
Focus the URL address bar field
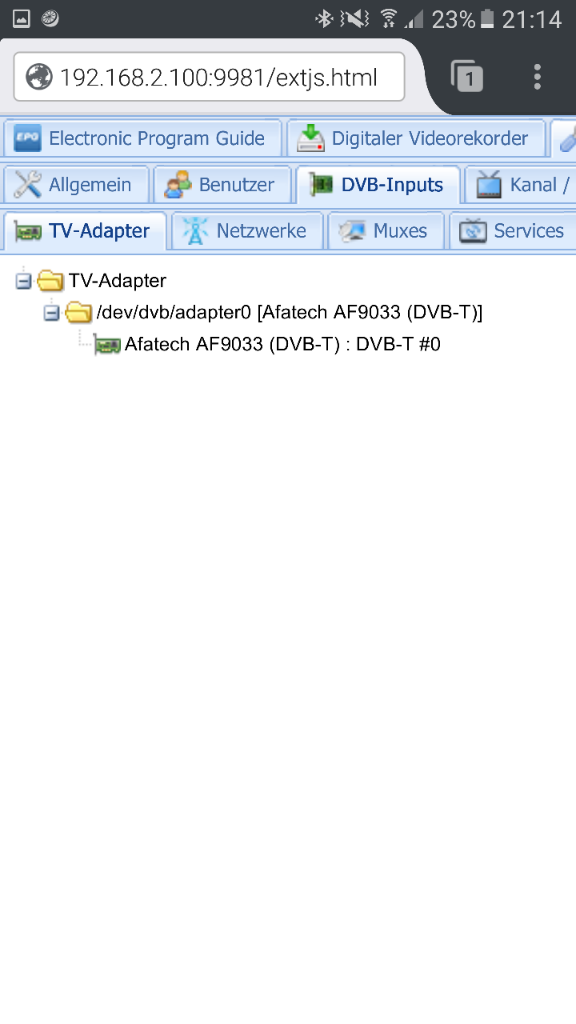[209, 77]
